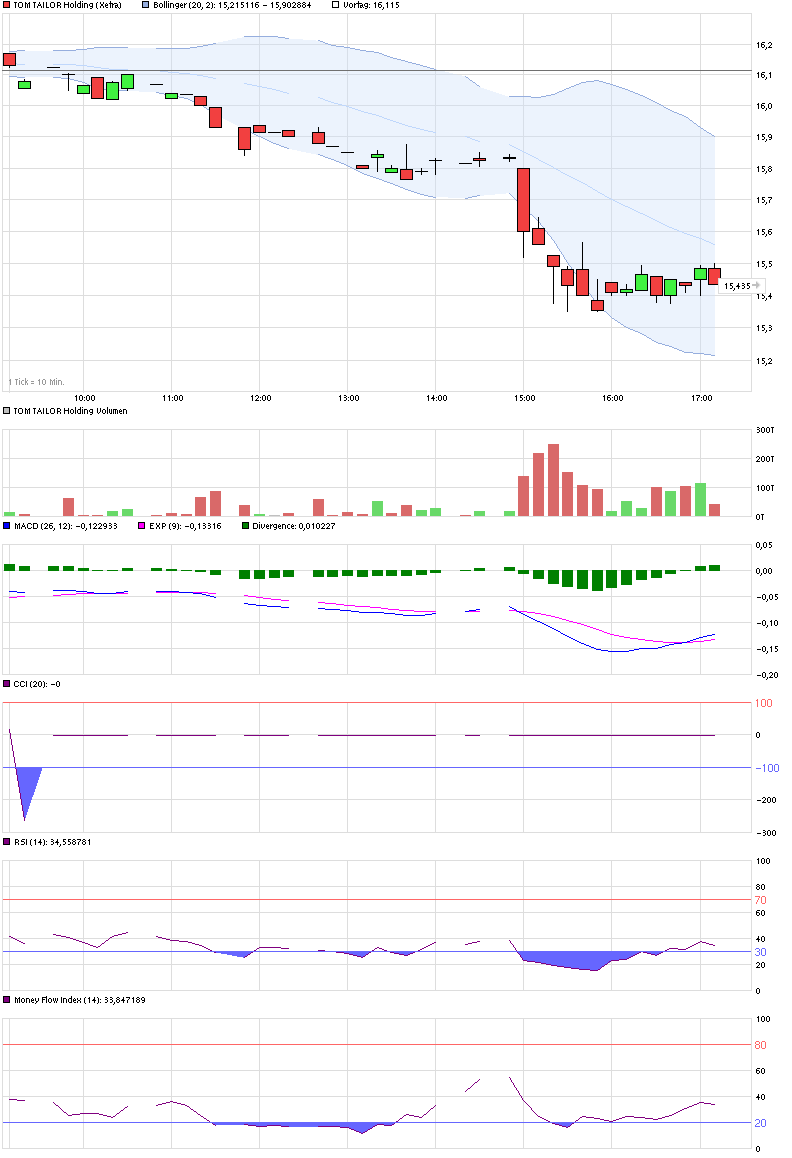792x1158 pixels.
Task: Click the red 80 level on Money Flow axis
Action: click(760, 1045)
